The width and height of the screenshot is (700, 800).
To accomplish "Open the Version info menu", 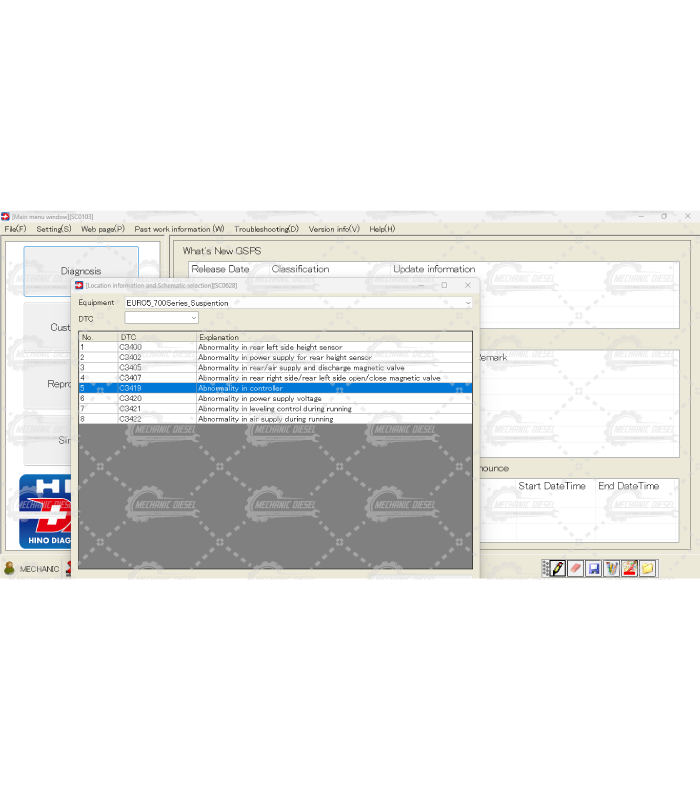I will click(334, 229).
